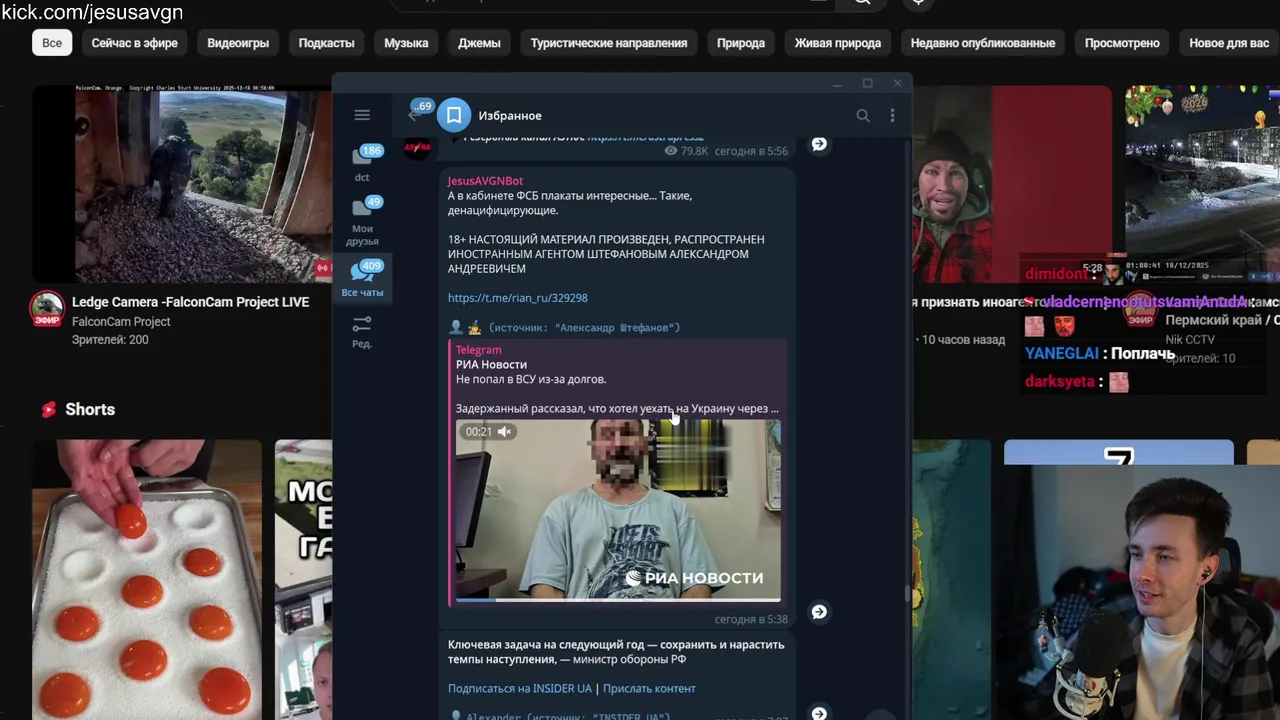Viewport: 1280px width, 720px height.
Task: Open FalconCam Project channel name
Action: tap(121, 322)
